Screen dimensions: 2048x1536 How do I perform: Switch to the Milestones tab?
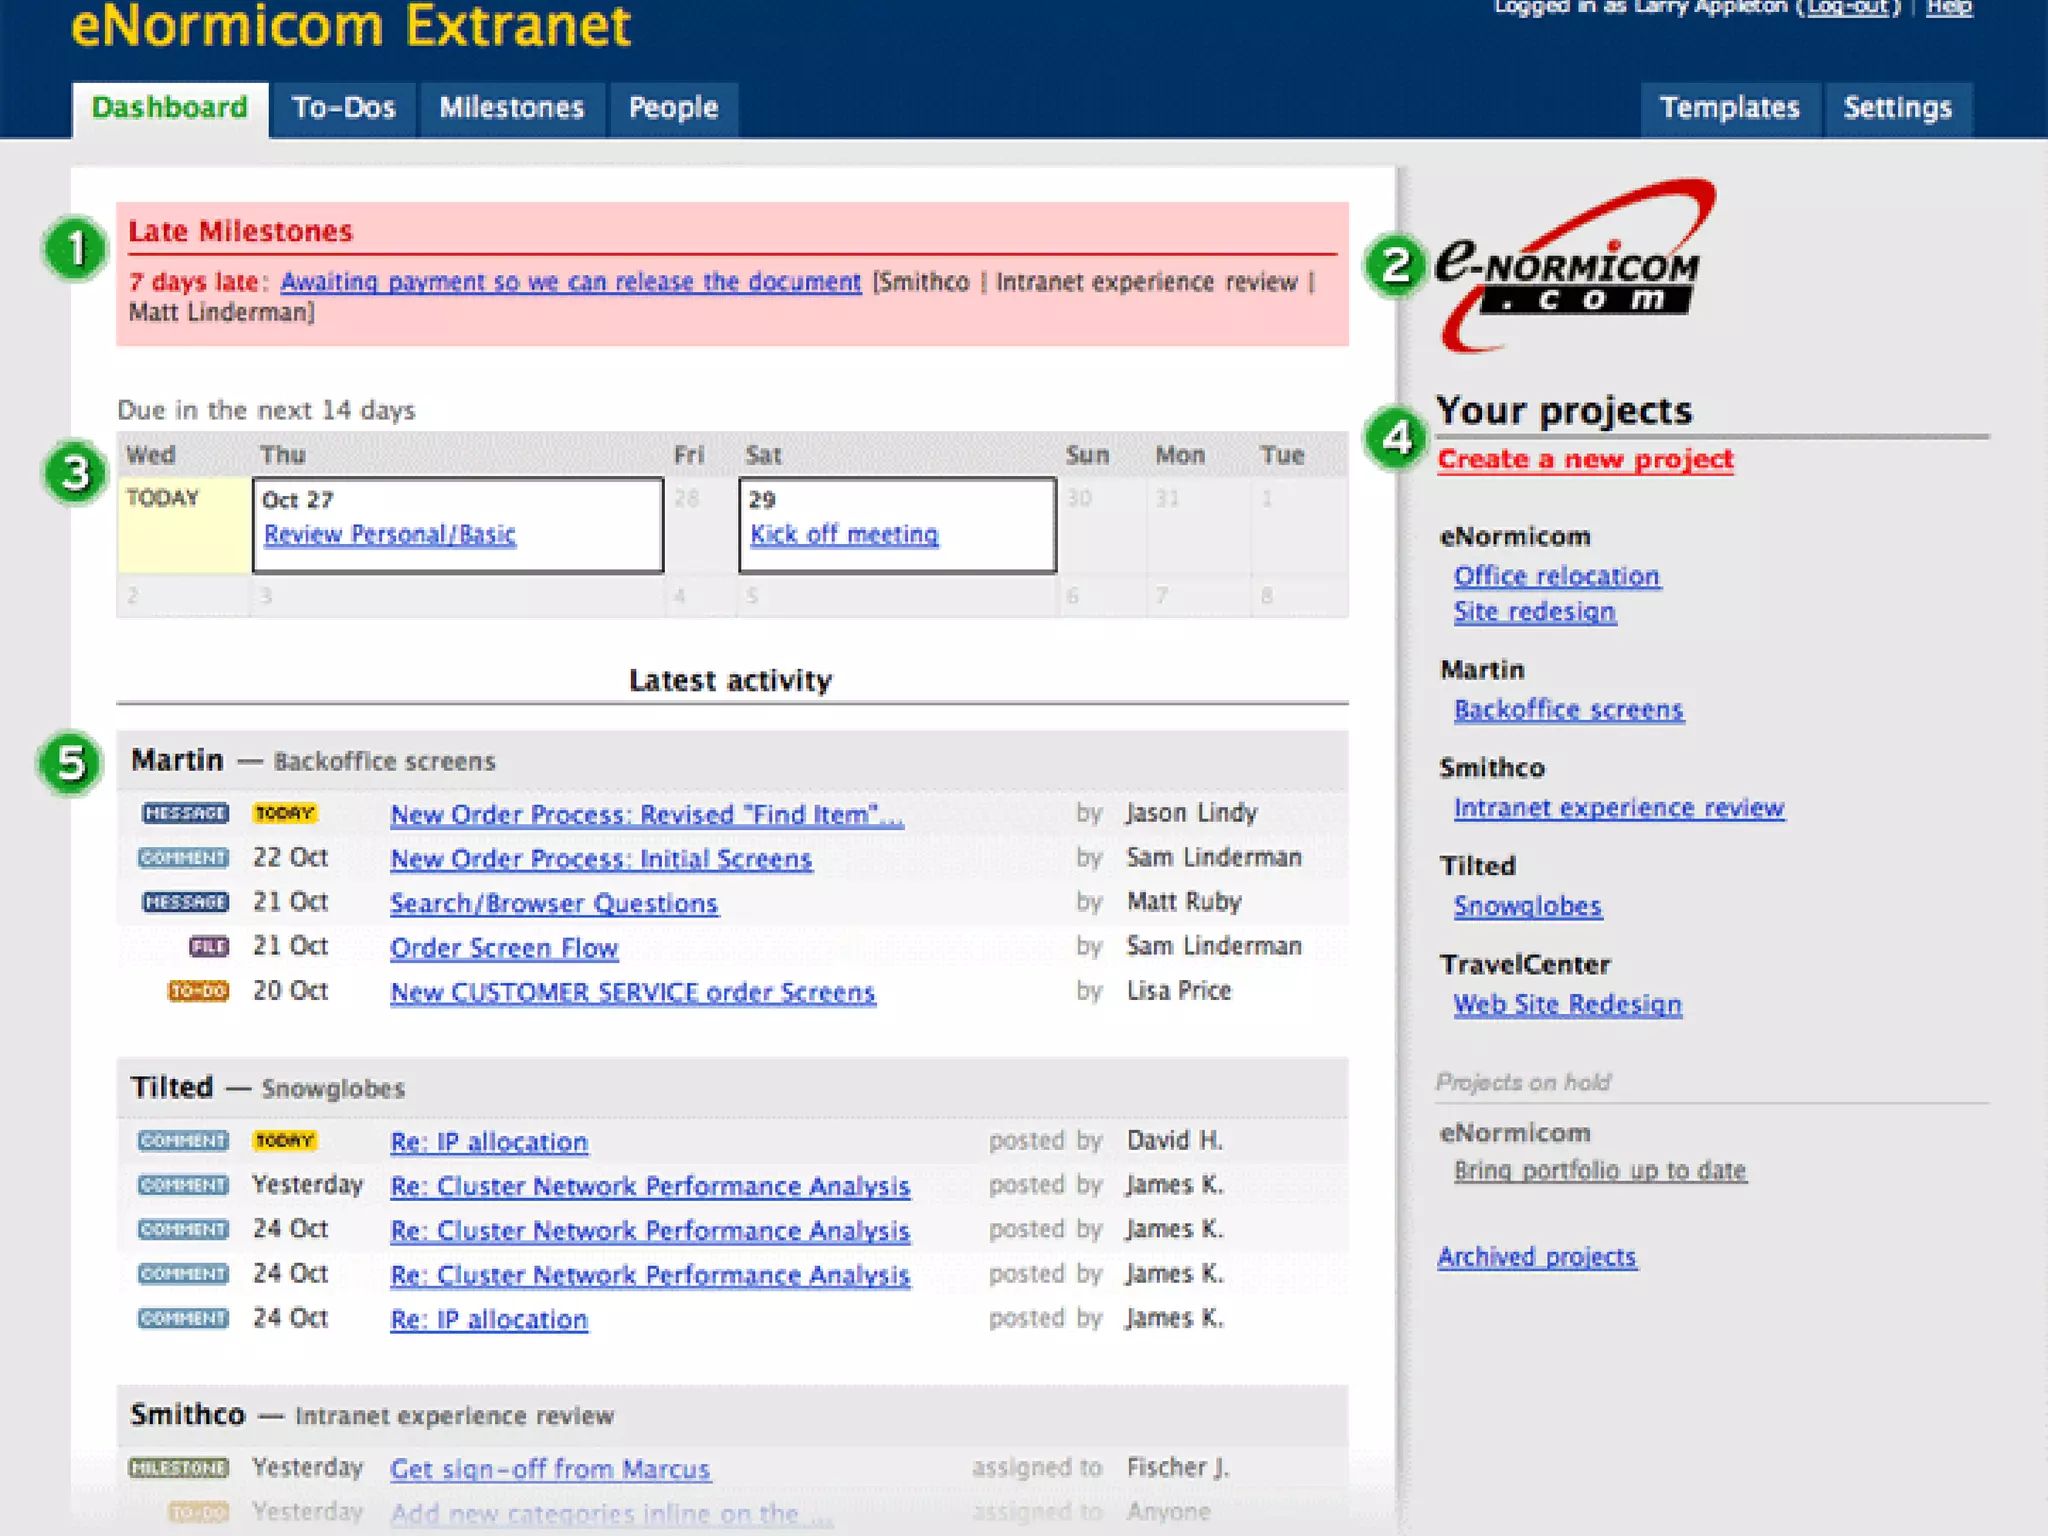point(511,108)
